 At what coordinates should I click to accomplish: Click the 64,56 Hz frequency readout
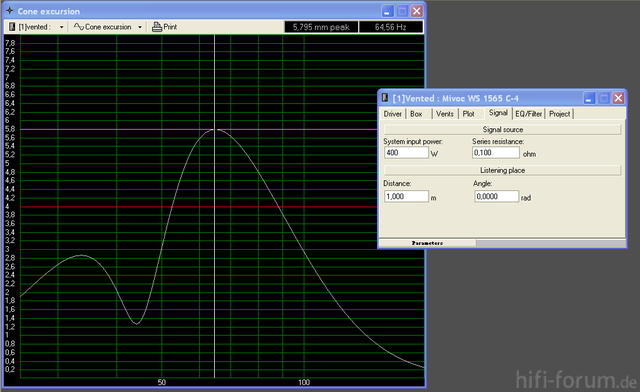tap(391, 27)
